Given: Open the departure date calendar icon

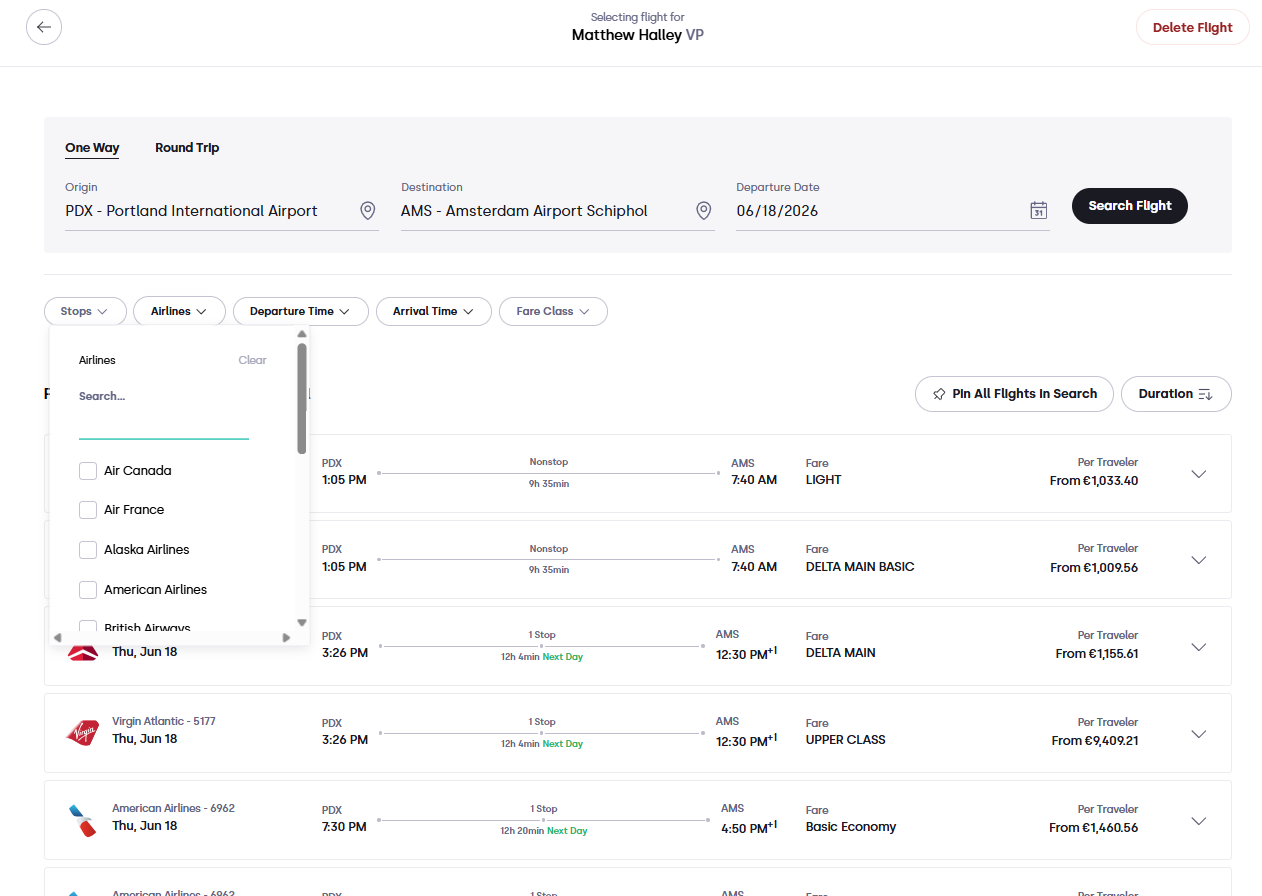Looking at the screenshot, I should 1038,210.
